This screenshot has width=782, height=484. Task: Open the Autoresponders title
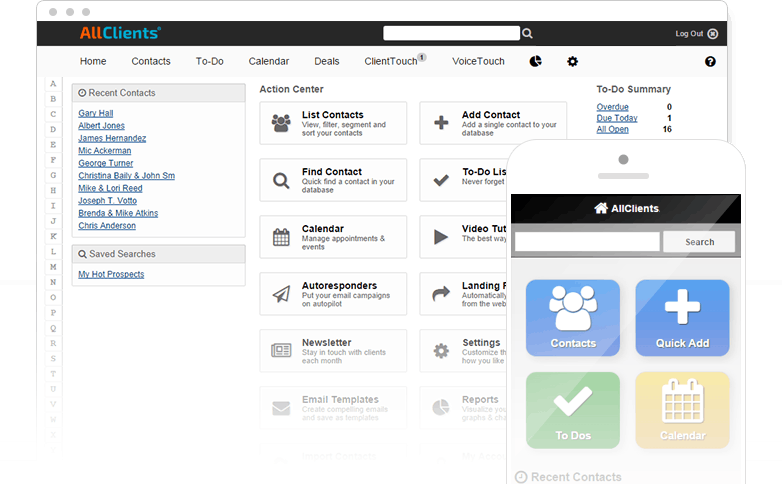tap(339, 286)
